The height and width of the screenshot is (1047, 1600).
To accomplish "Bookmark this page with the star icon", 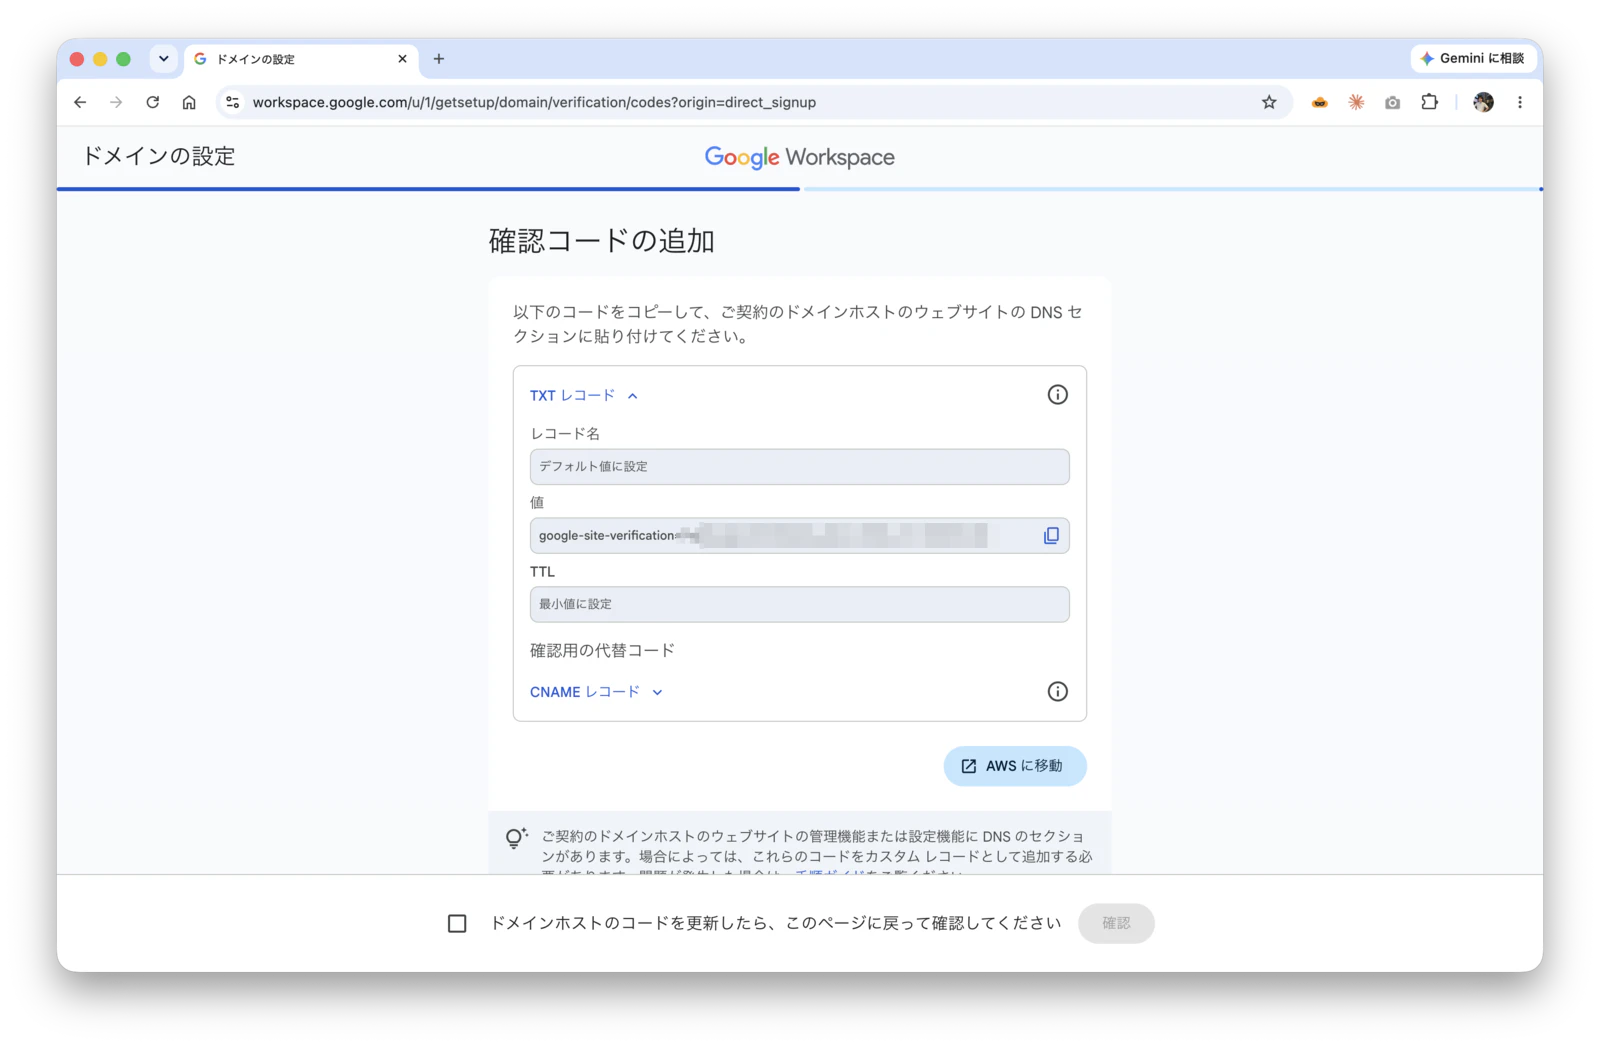I will pos(1269,102).
